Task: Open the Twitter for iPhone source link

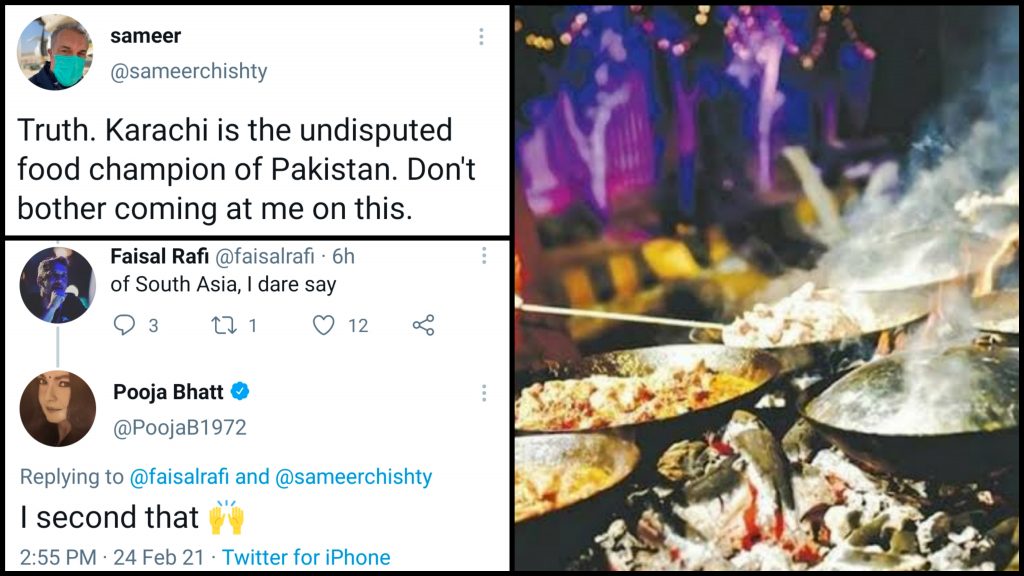Action: 306,557
